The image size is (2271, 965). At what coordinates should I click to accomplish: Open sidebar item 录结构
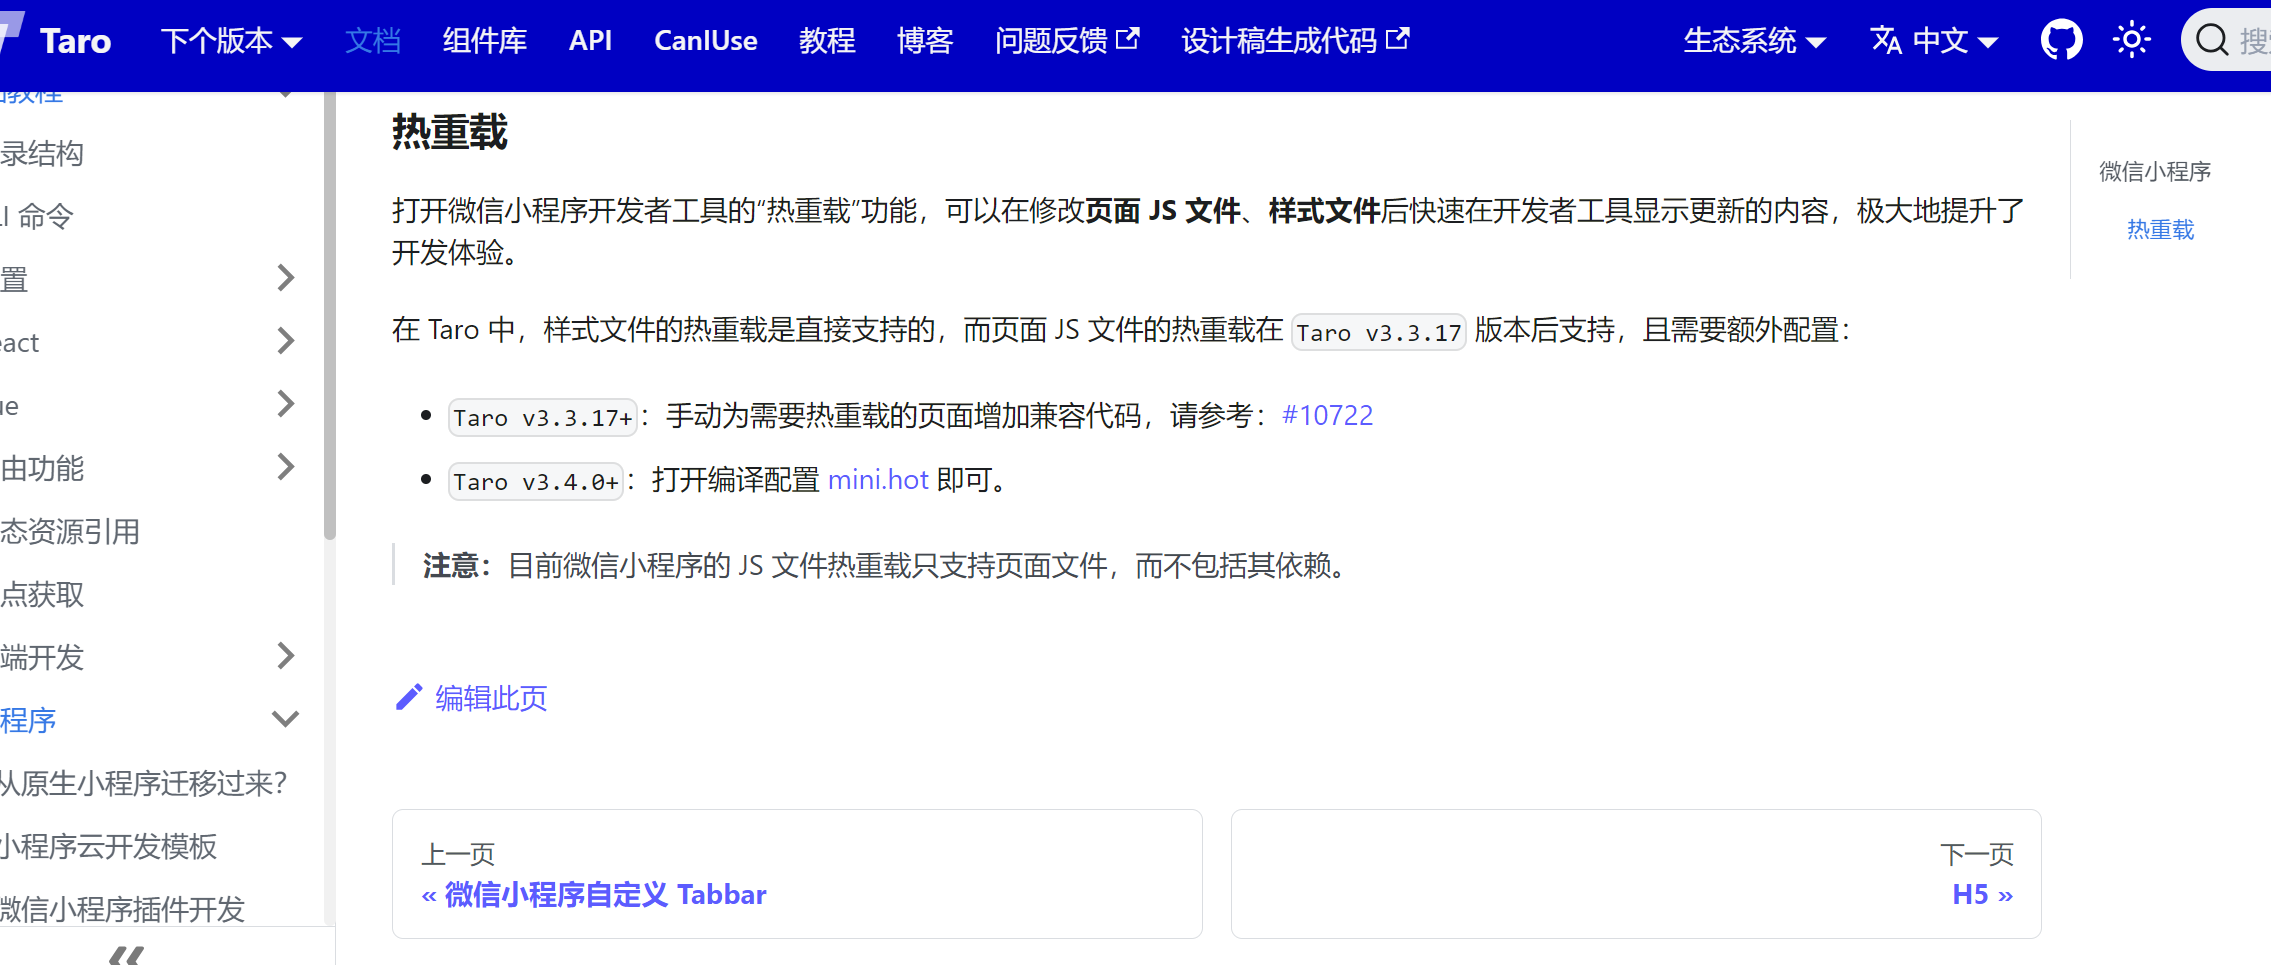pos(42,153)
